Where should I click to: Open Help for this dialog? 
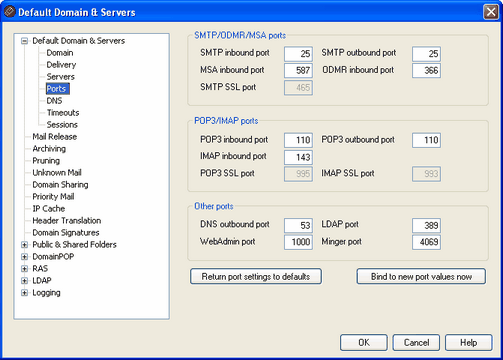[468, 342]
